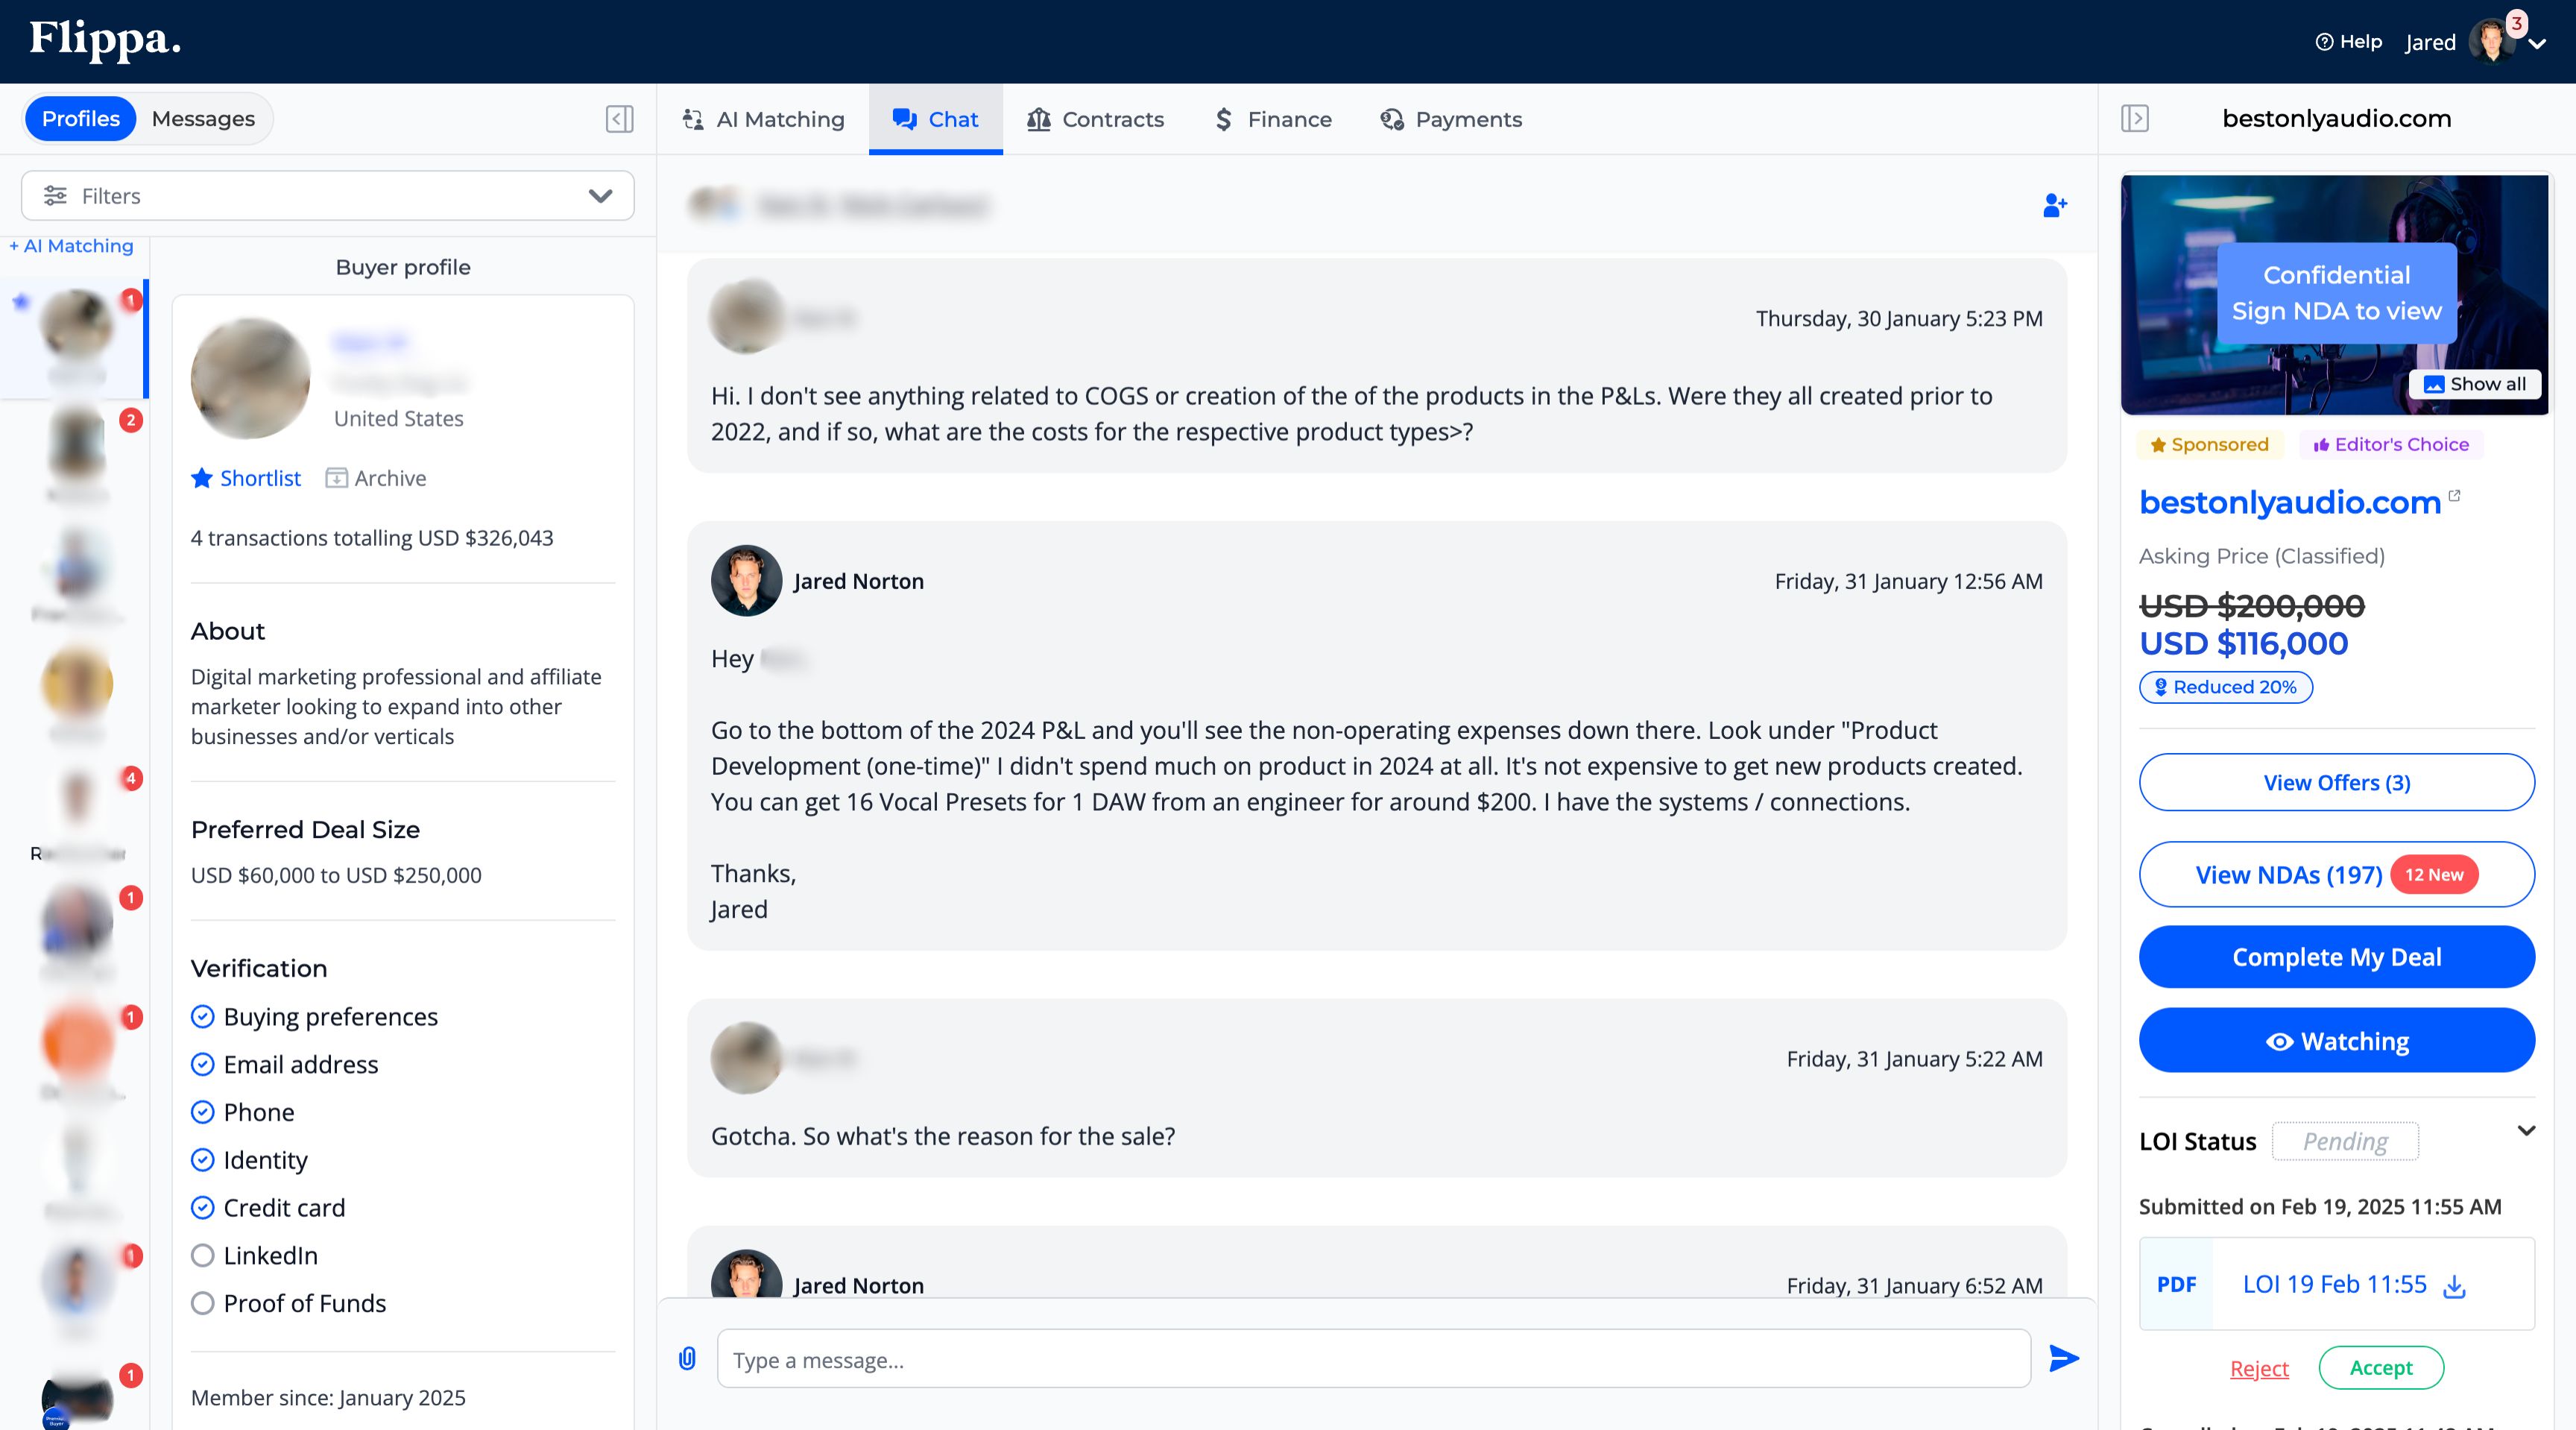Click the Shortlist star icon

(202, 478)
